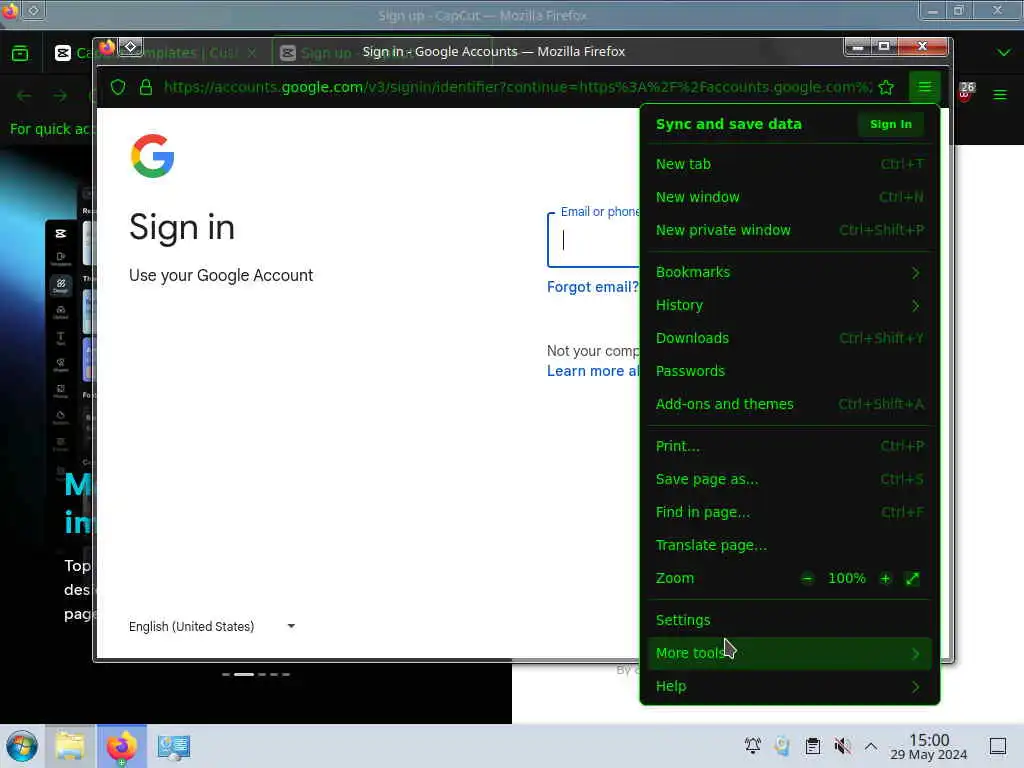Image resolution: width=1024 pixels, height=768 pixels.
Task: Click the taskbar clock 15:00
Action: 929,747
